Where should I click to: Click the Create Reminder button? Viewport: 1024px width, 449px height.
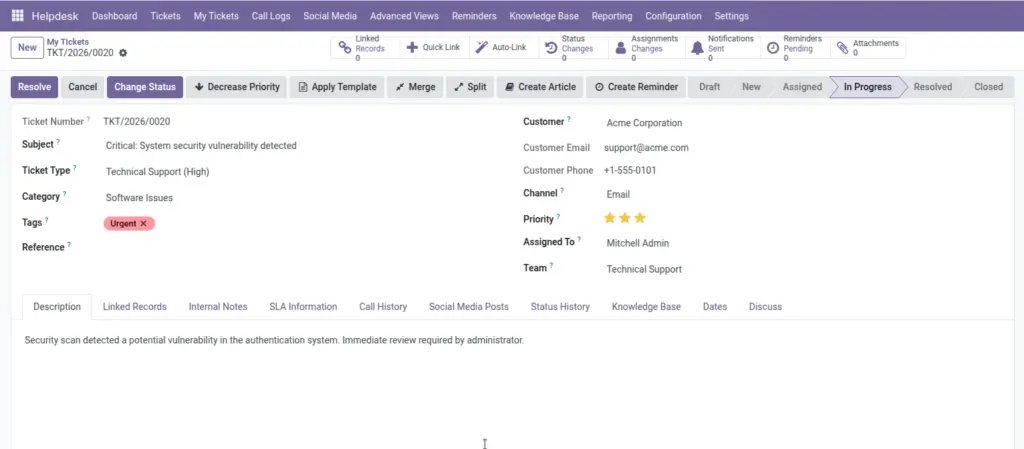pyautogui.click(x=636, y=87)
